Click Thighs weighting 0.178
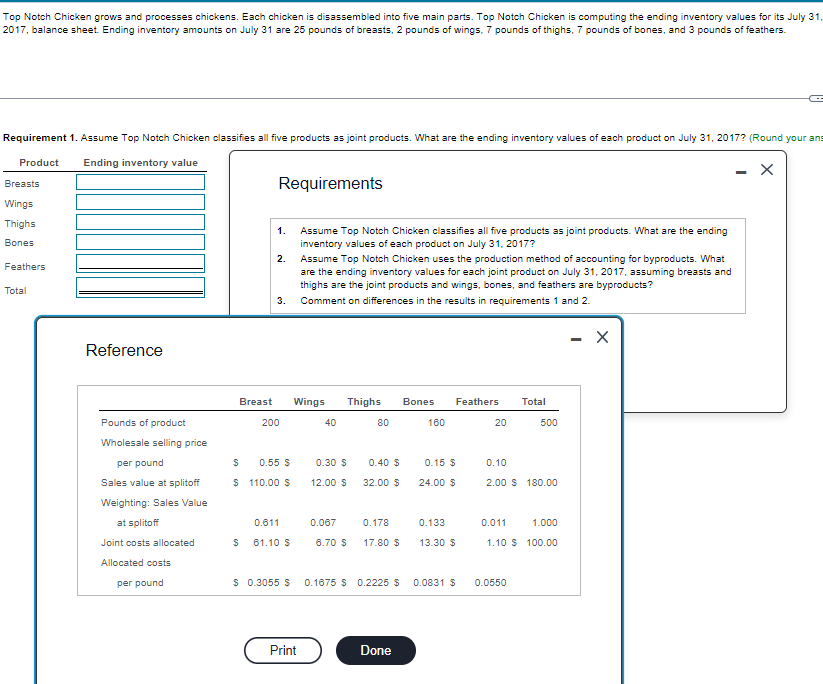Screen dimensions: 823x684 click(376, 522)
